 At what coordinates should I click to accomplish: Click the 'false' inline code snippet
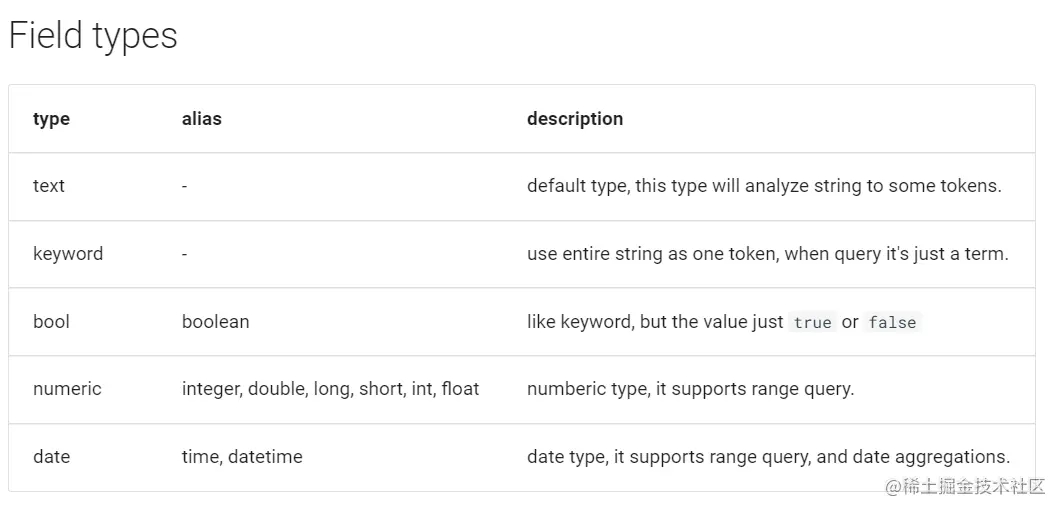[892, 322]
